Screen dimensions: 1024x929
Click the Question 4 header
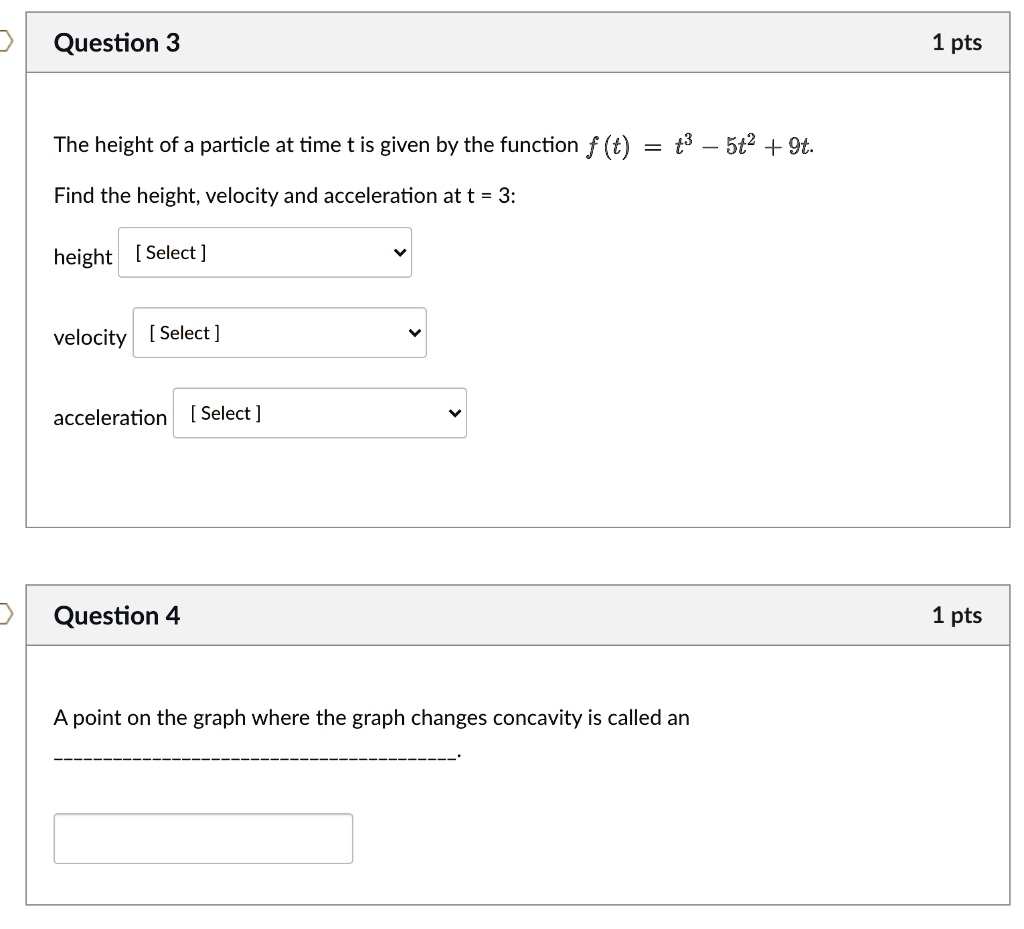(117, 615)
